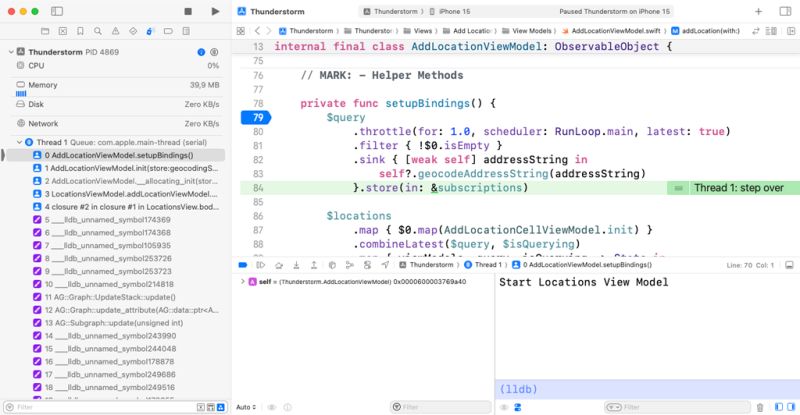Viewport: 800px width, 415px height.
Task: Select the Disk gauge row
Action: click(117, 104)
